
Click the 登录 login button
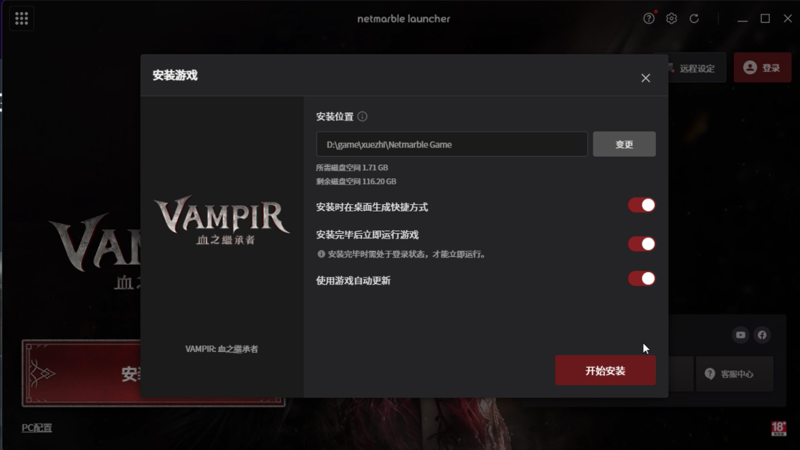[x=762, y=68]
